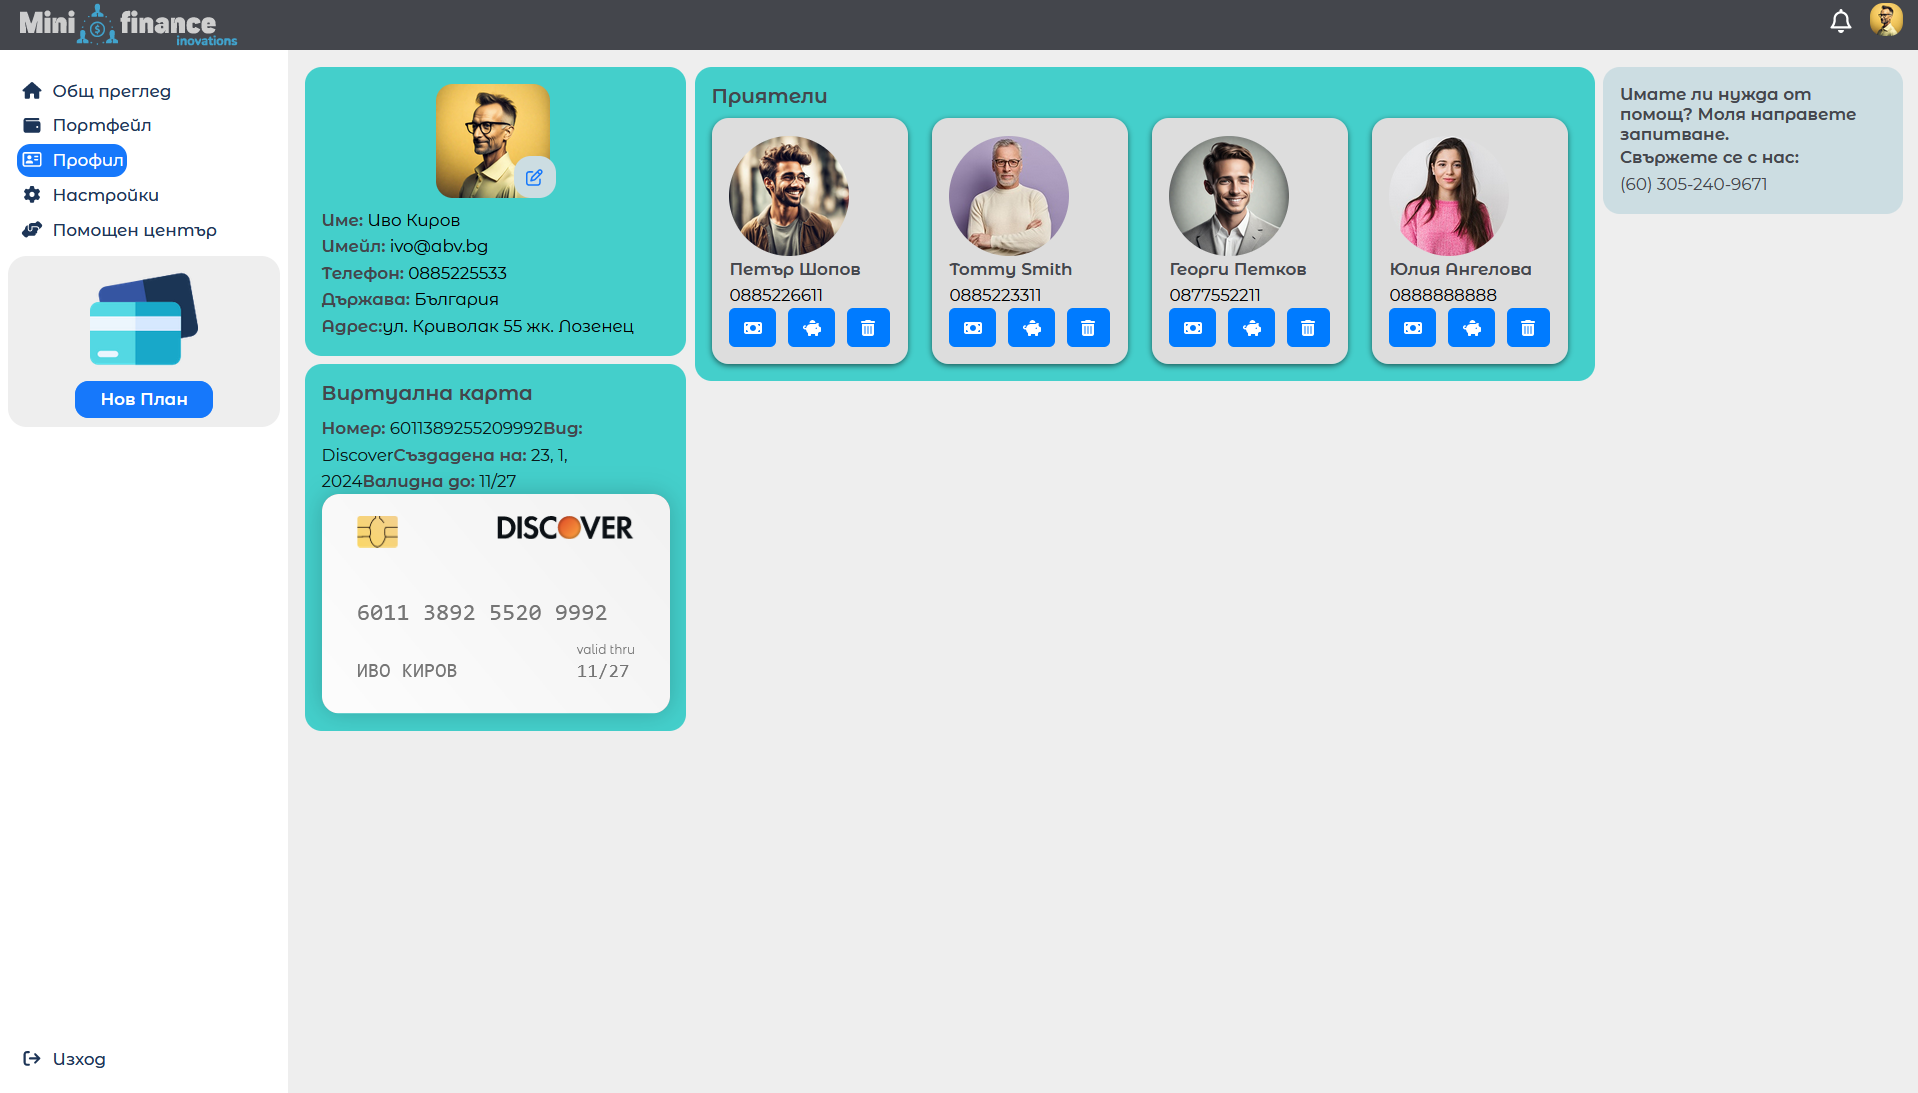Click the Нов План button

pyautogui.click(x=144, y=399)
